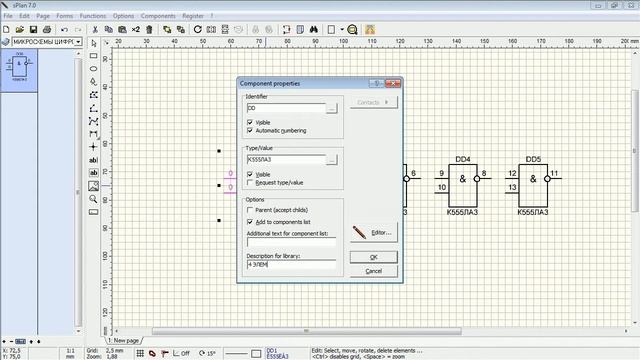This screenshot has height=360, width=640.
Task: Confirm the dialog with OK
Action: point(373,257)
